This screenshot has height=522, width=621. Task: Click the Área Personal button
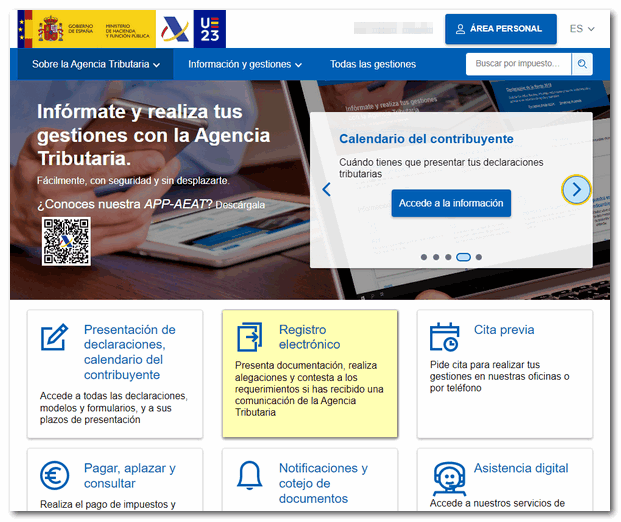coord(500,29)
